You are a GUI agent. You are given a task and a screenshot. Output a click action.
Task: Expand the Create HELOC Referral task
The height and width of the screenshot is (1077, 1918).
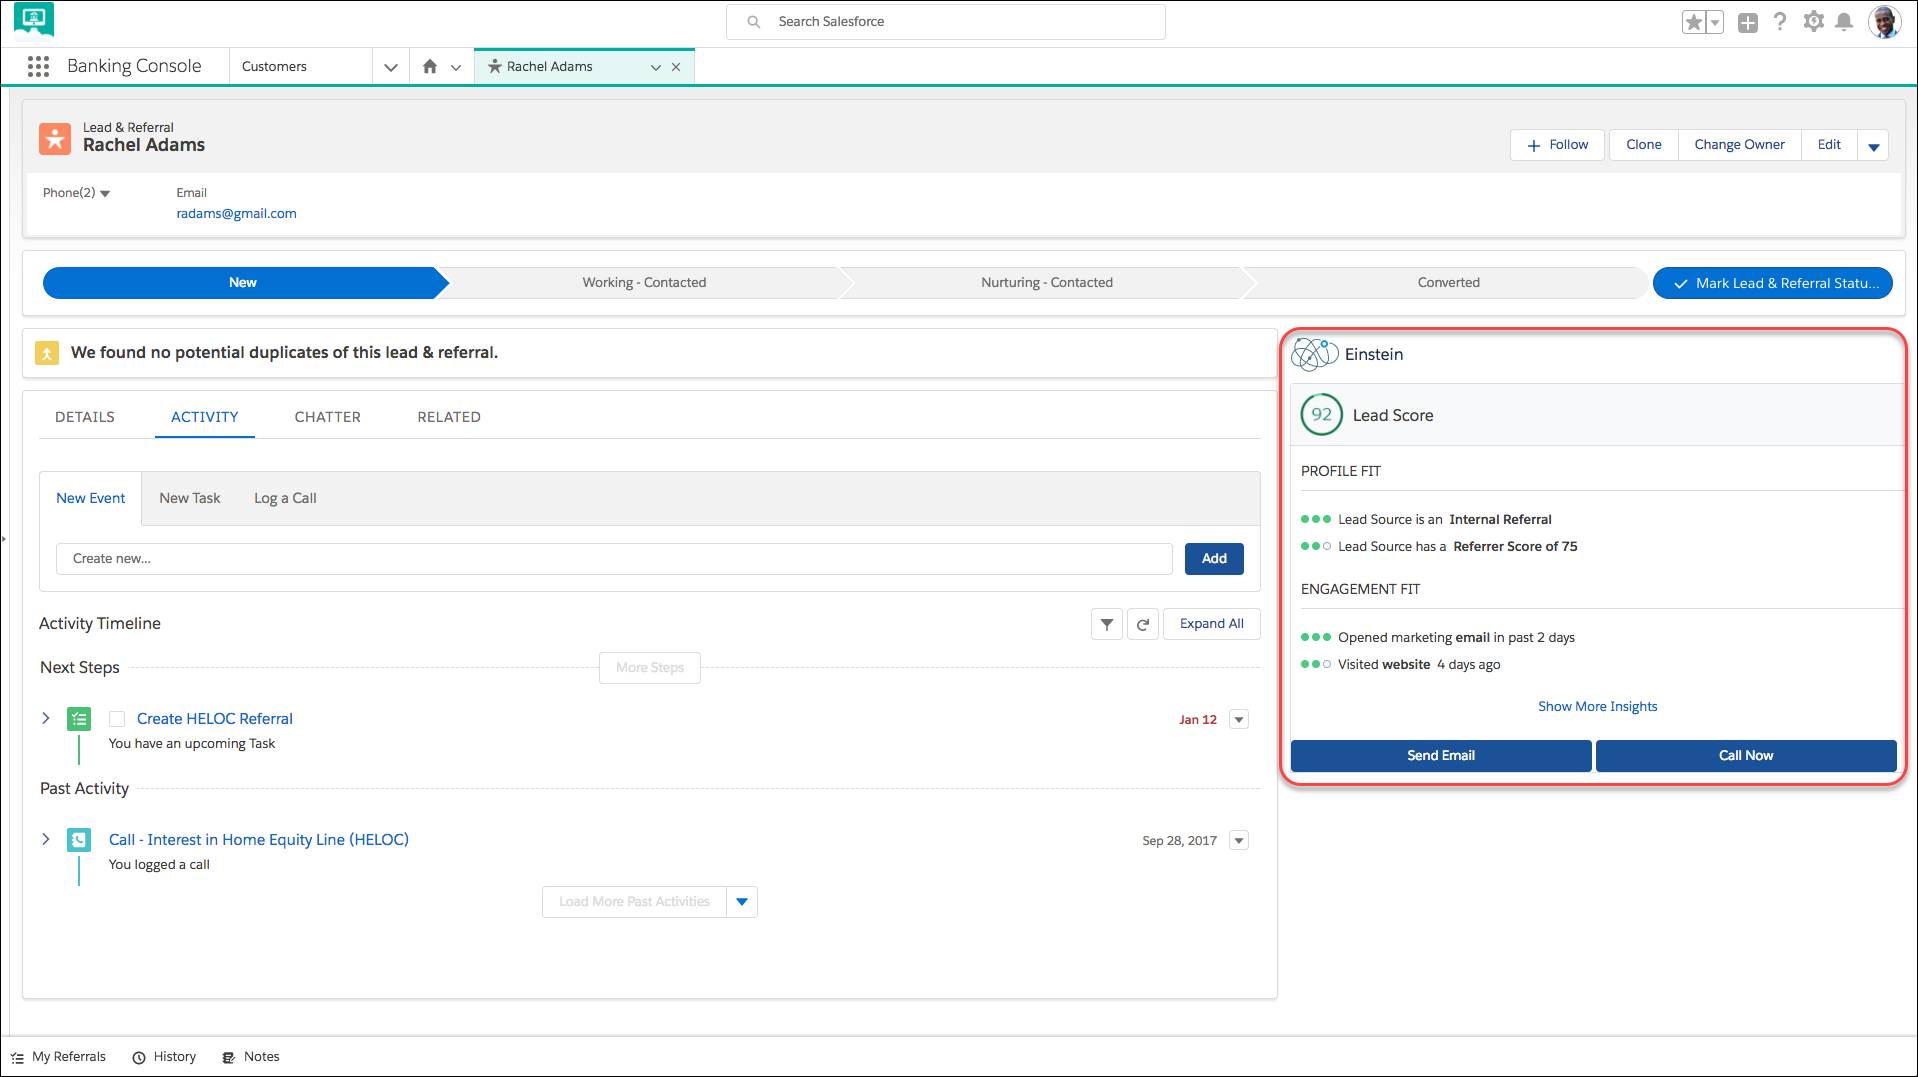coord(45,718)
